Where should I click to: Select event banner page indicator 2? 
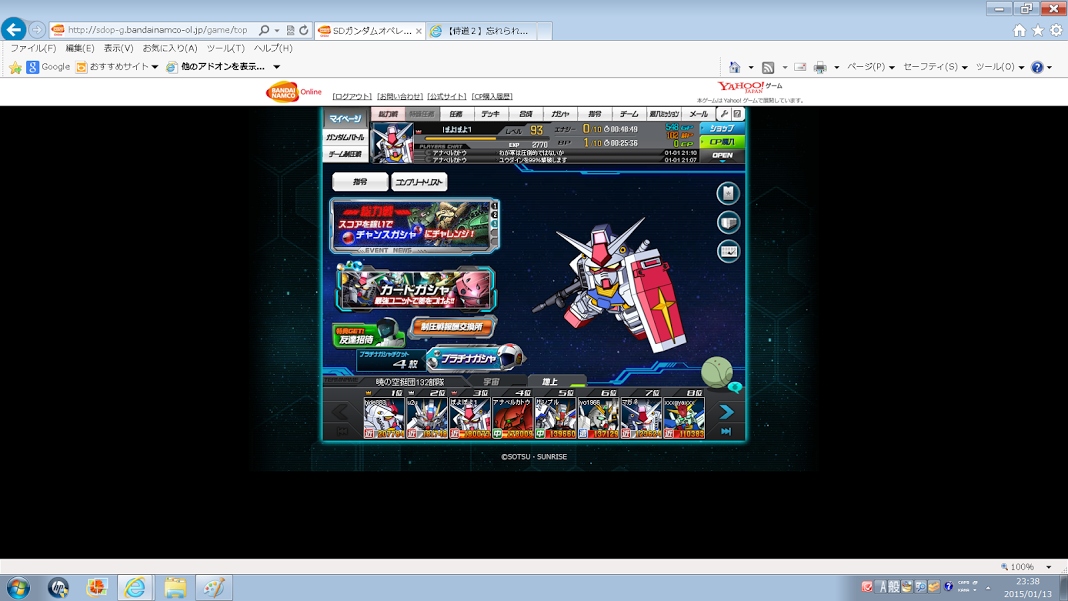[x=495, y=215]
